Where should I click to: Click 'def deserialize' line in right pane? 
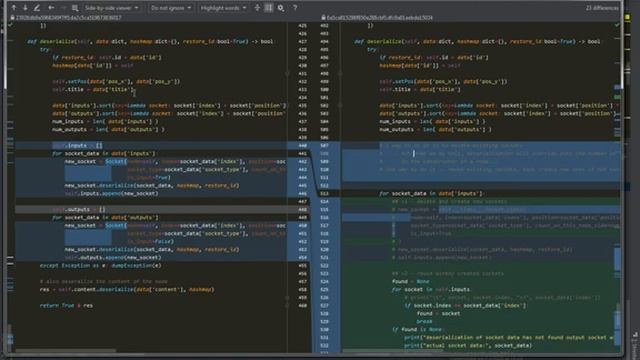point(477,41)
